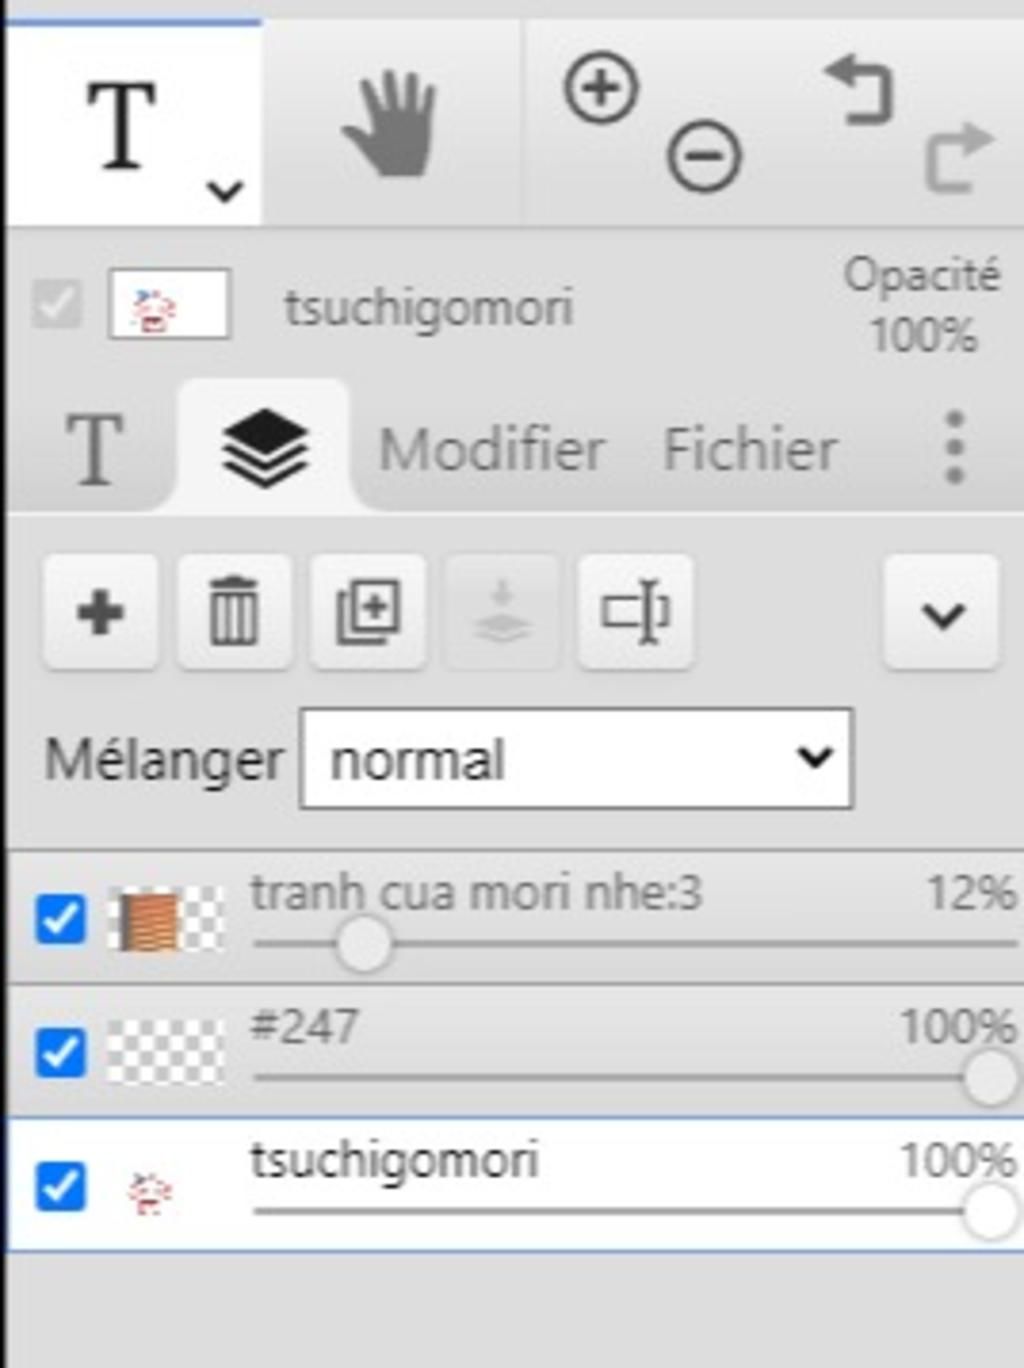This screenshot has width=1024, height=1368.
Task: Uncheck the #247 layer checkbox
Action: tap(60, 1053)
